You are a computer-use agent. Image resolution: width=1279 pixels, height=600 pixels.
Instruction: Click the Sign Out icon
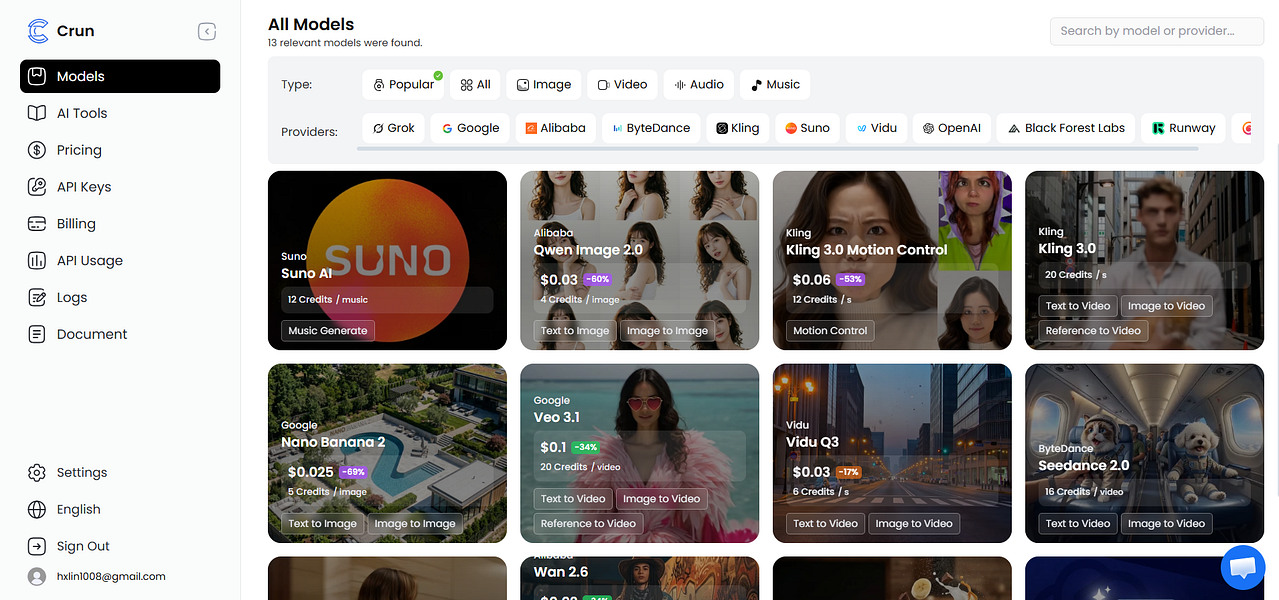pyautogui.click(x=37, y=546)
